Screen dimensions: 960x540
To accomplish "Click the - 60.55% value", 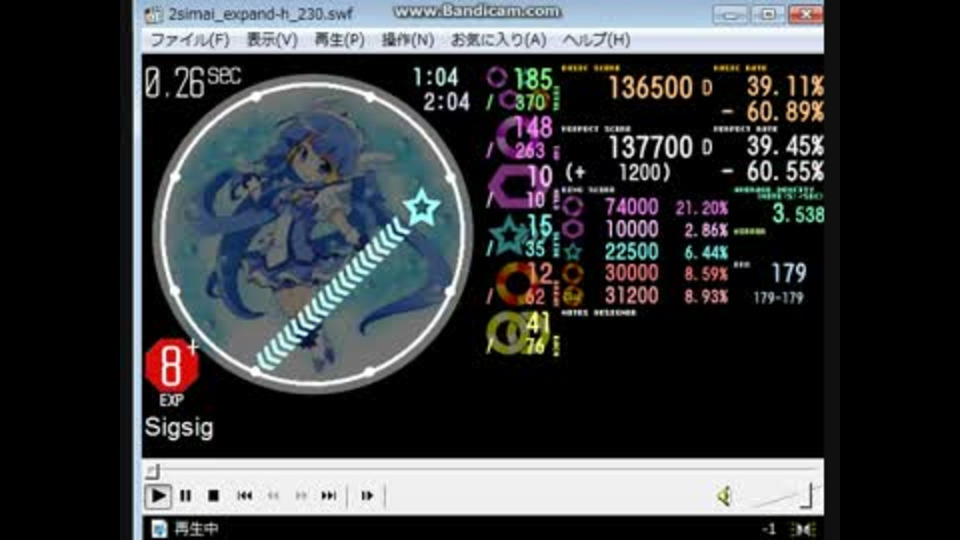I will pos(773,171).
